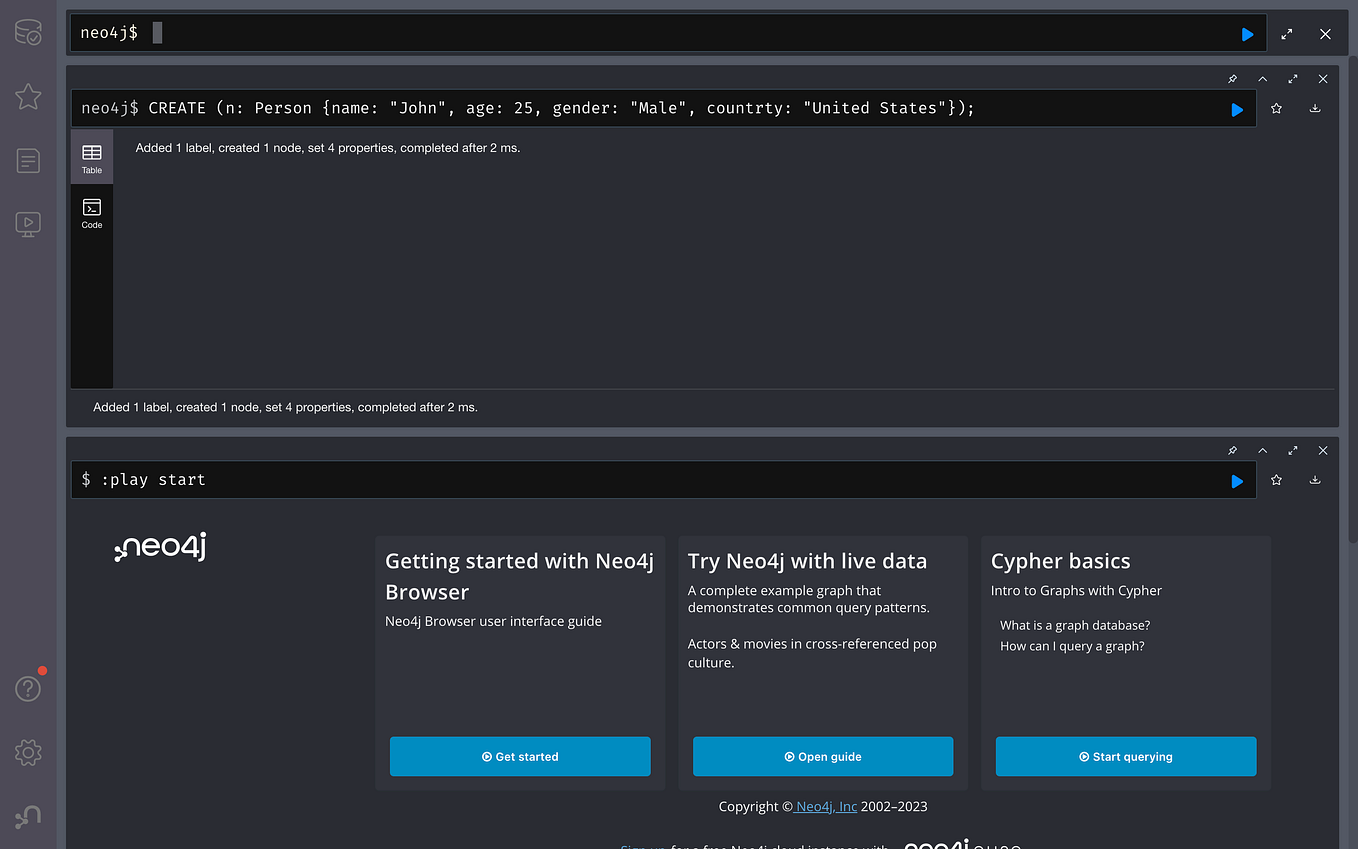
Task: Open the Favorites sidebar panel
Action: (x=27, y=96)
